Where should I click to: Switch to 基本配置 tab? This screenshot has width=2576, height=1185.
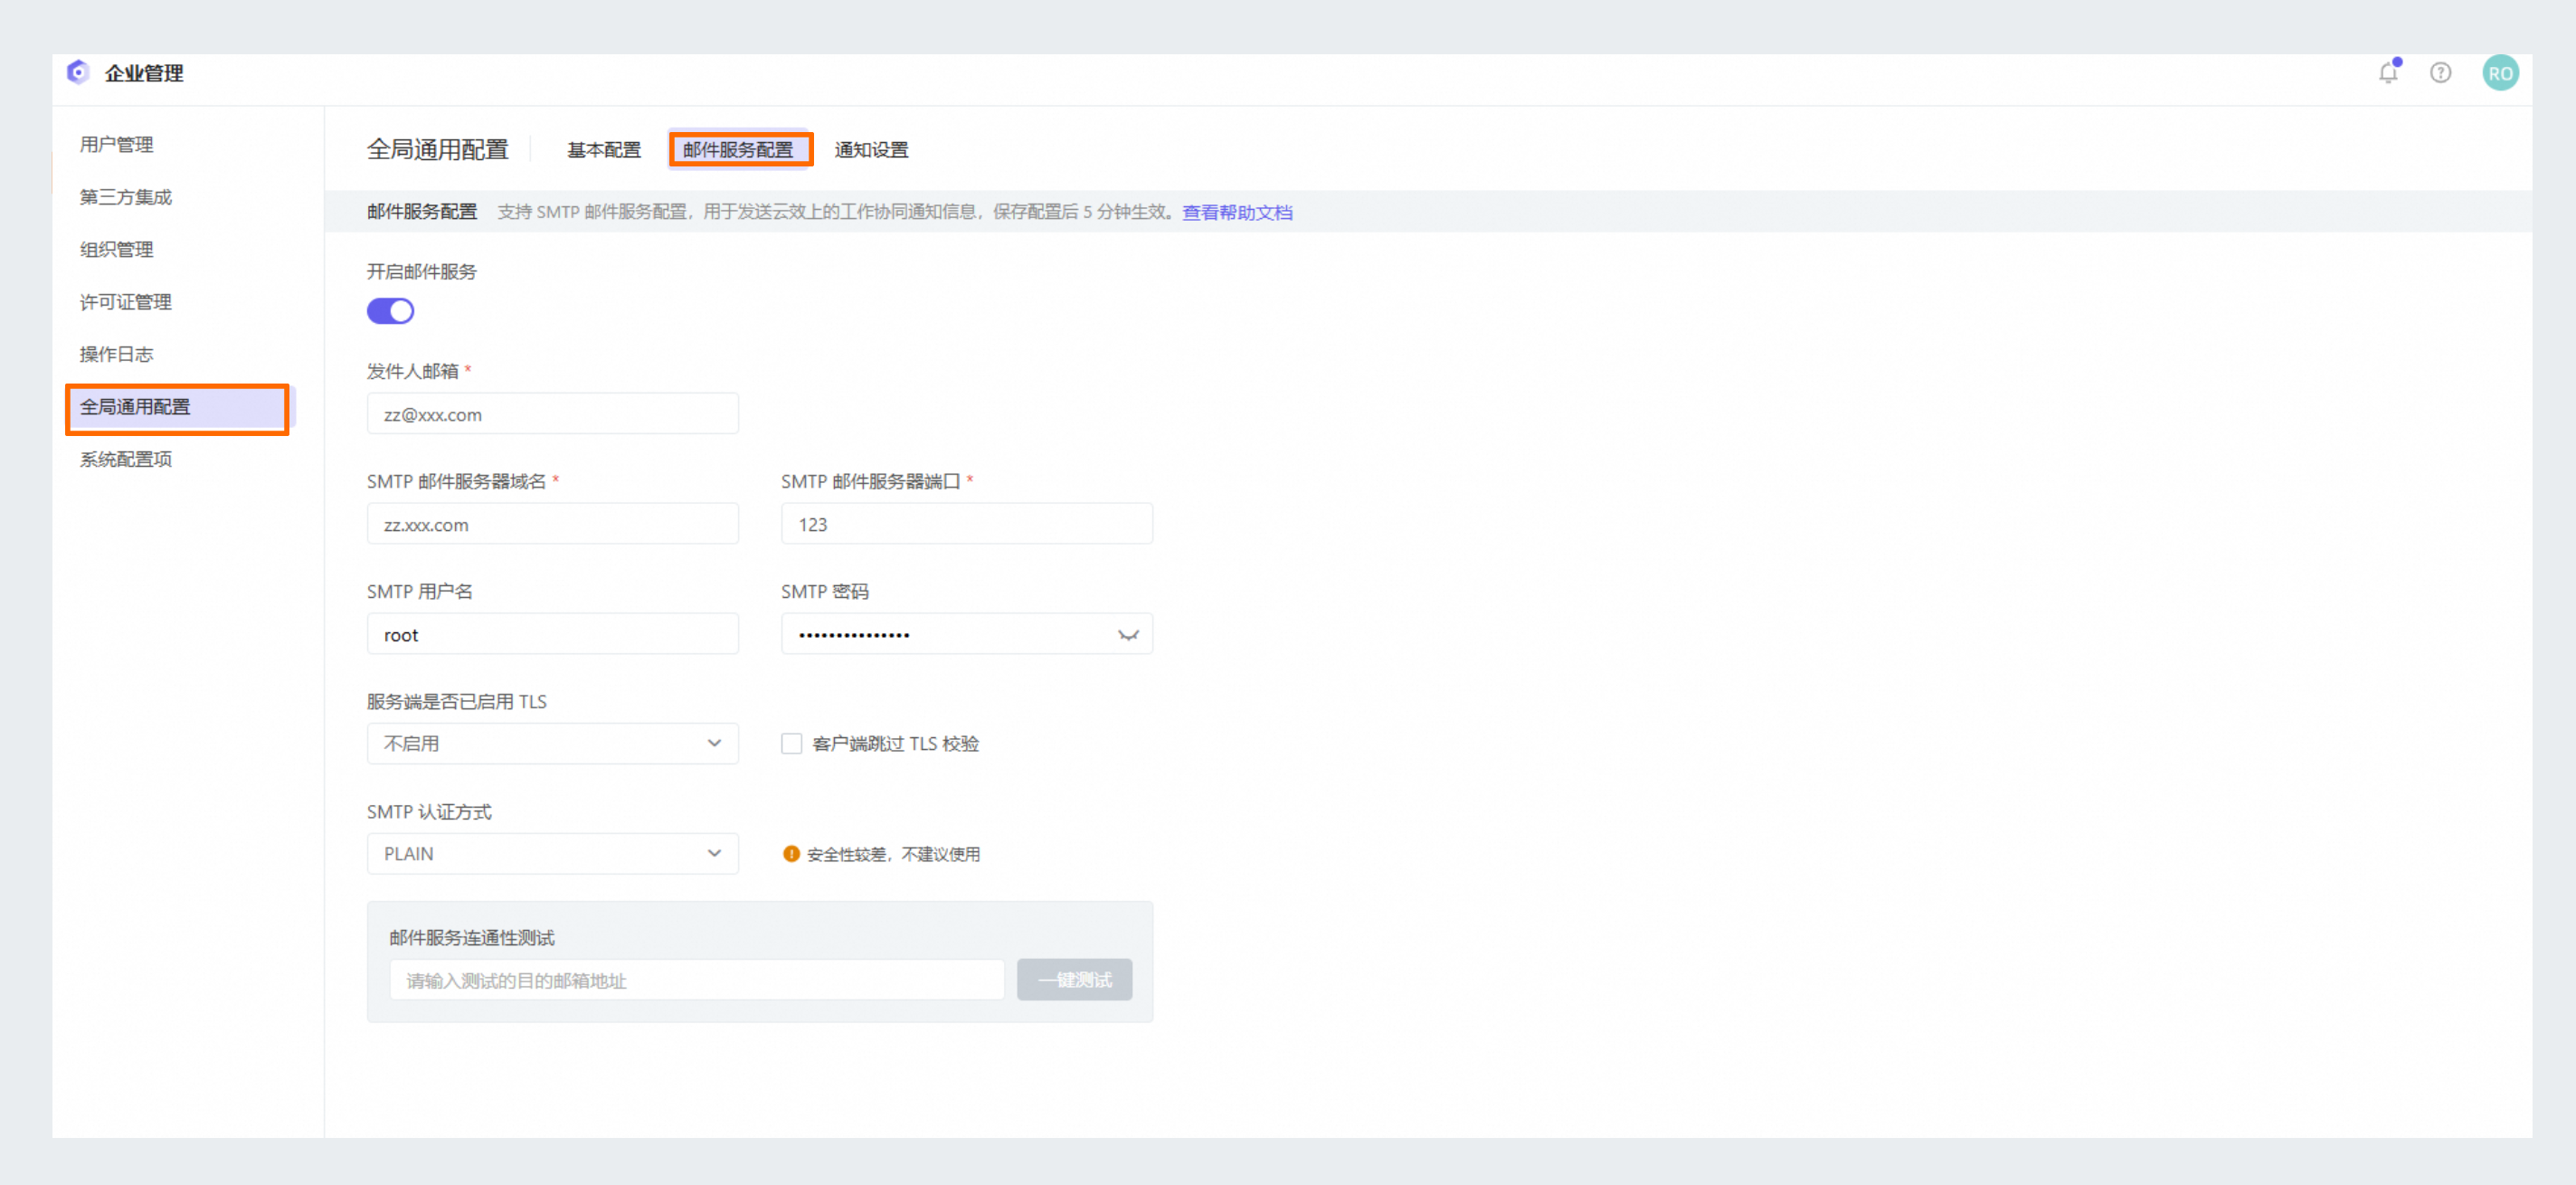pos(603,150)
